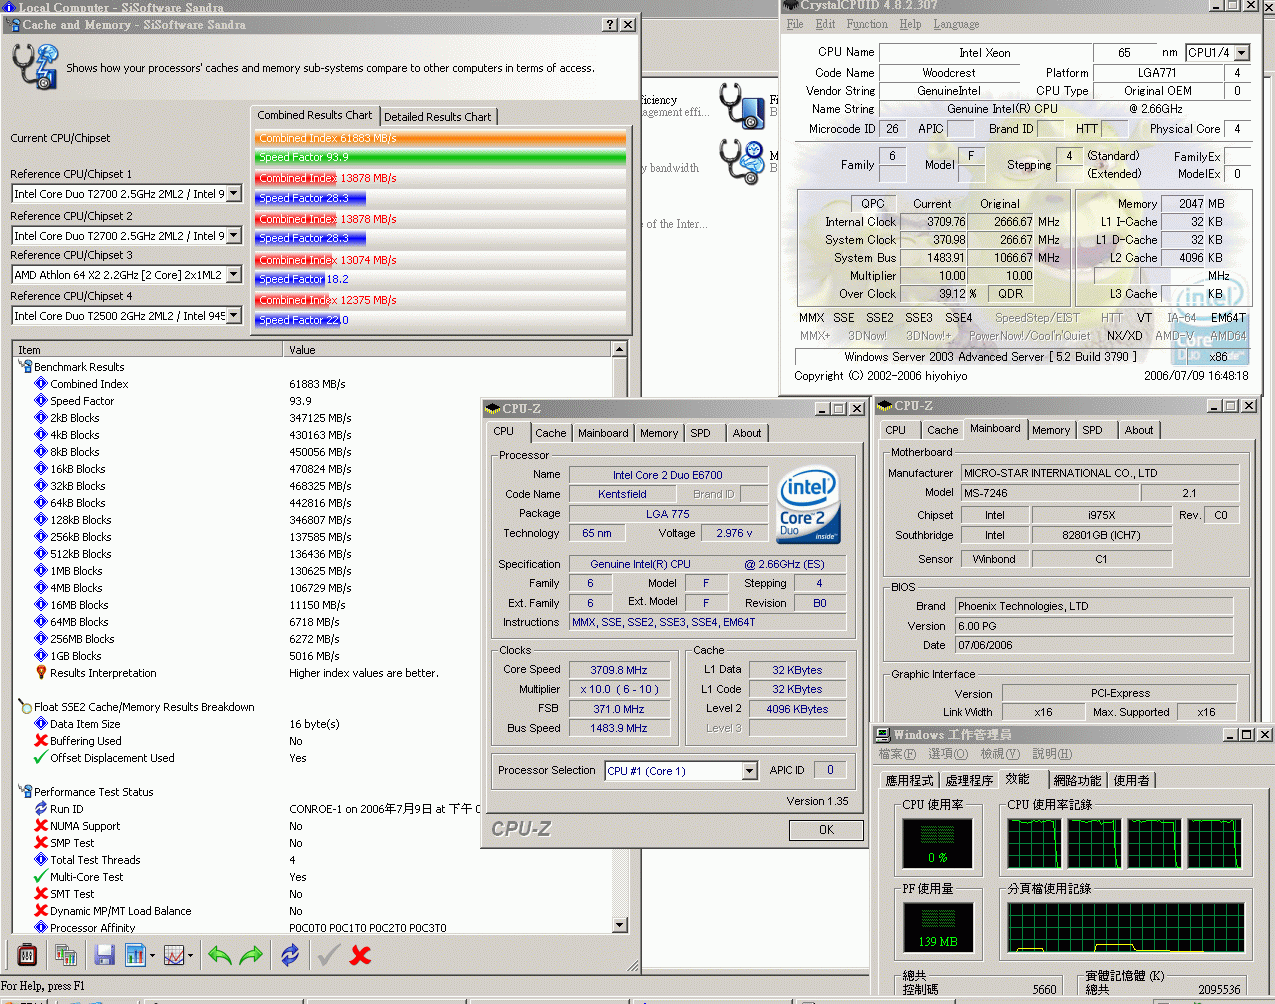Image resolution: width=1275 pixels, height=1004 pixels.
Task: Open the Language menu in CrystalCPUID
Action: pos(956,24)
